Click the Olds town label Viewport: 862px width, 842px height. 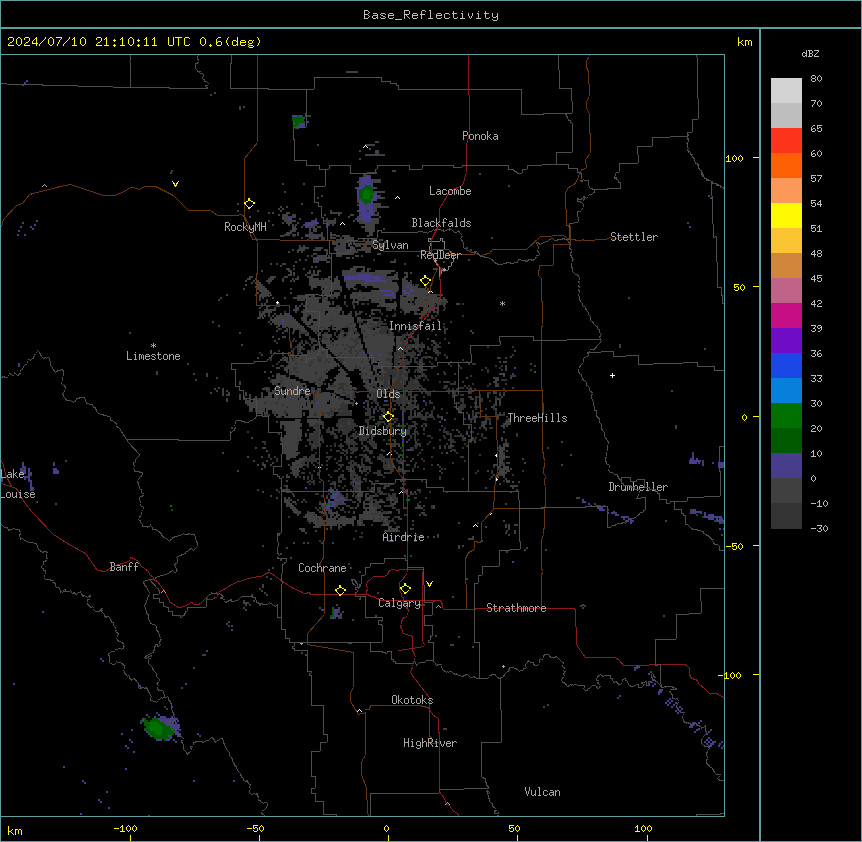pos(388,394)
